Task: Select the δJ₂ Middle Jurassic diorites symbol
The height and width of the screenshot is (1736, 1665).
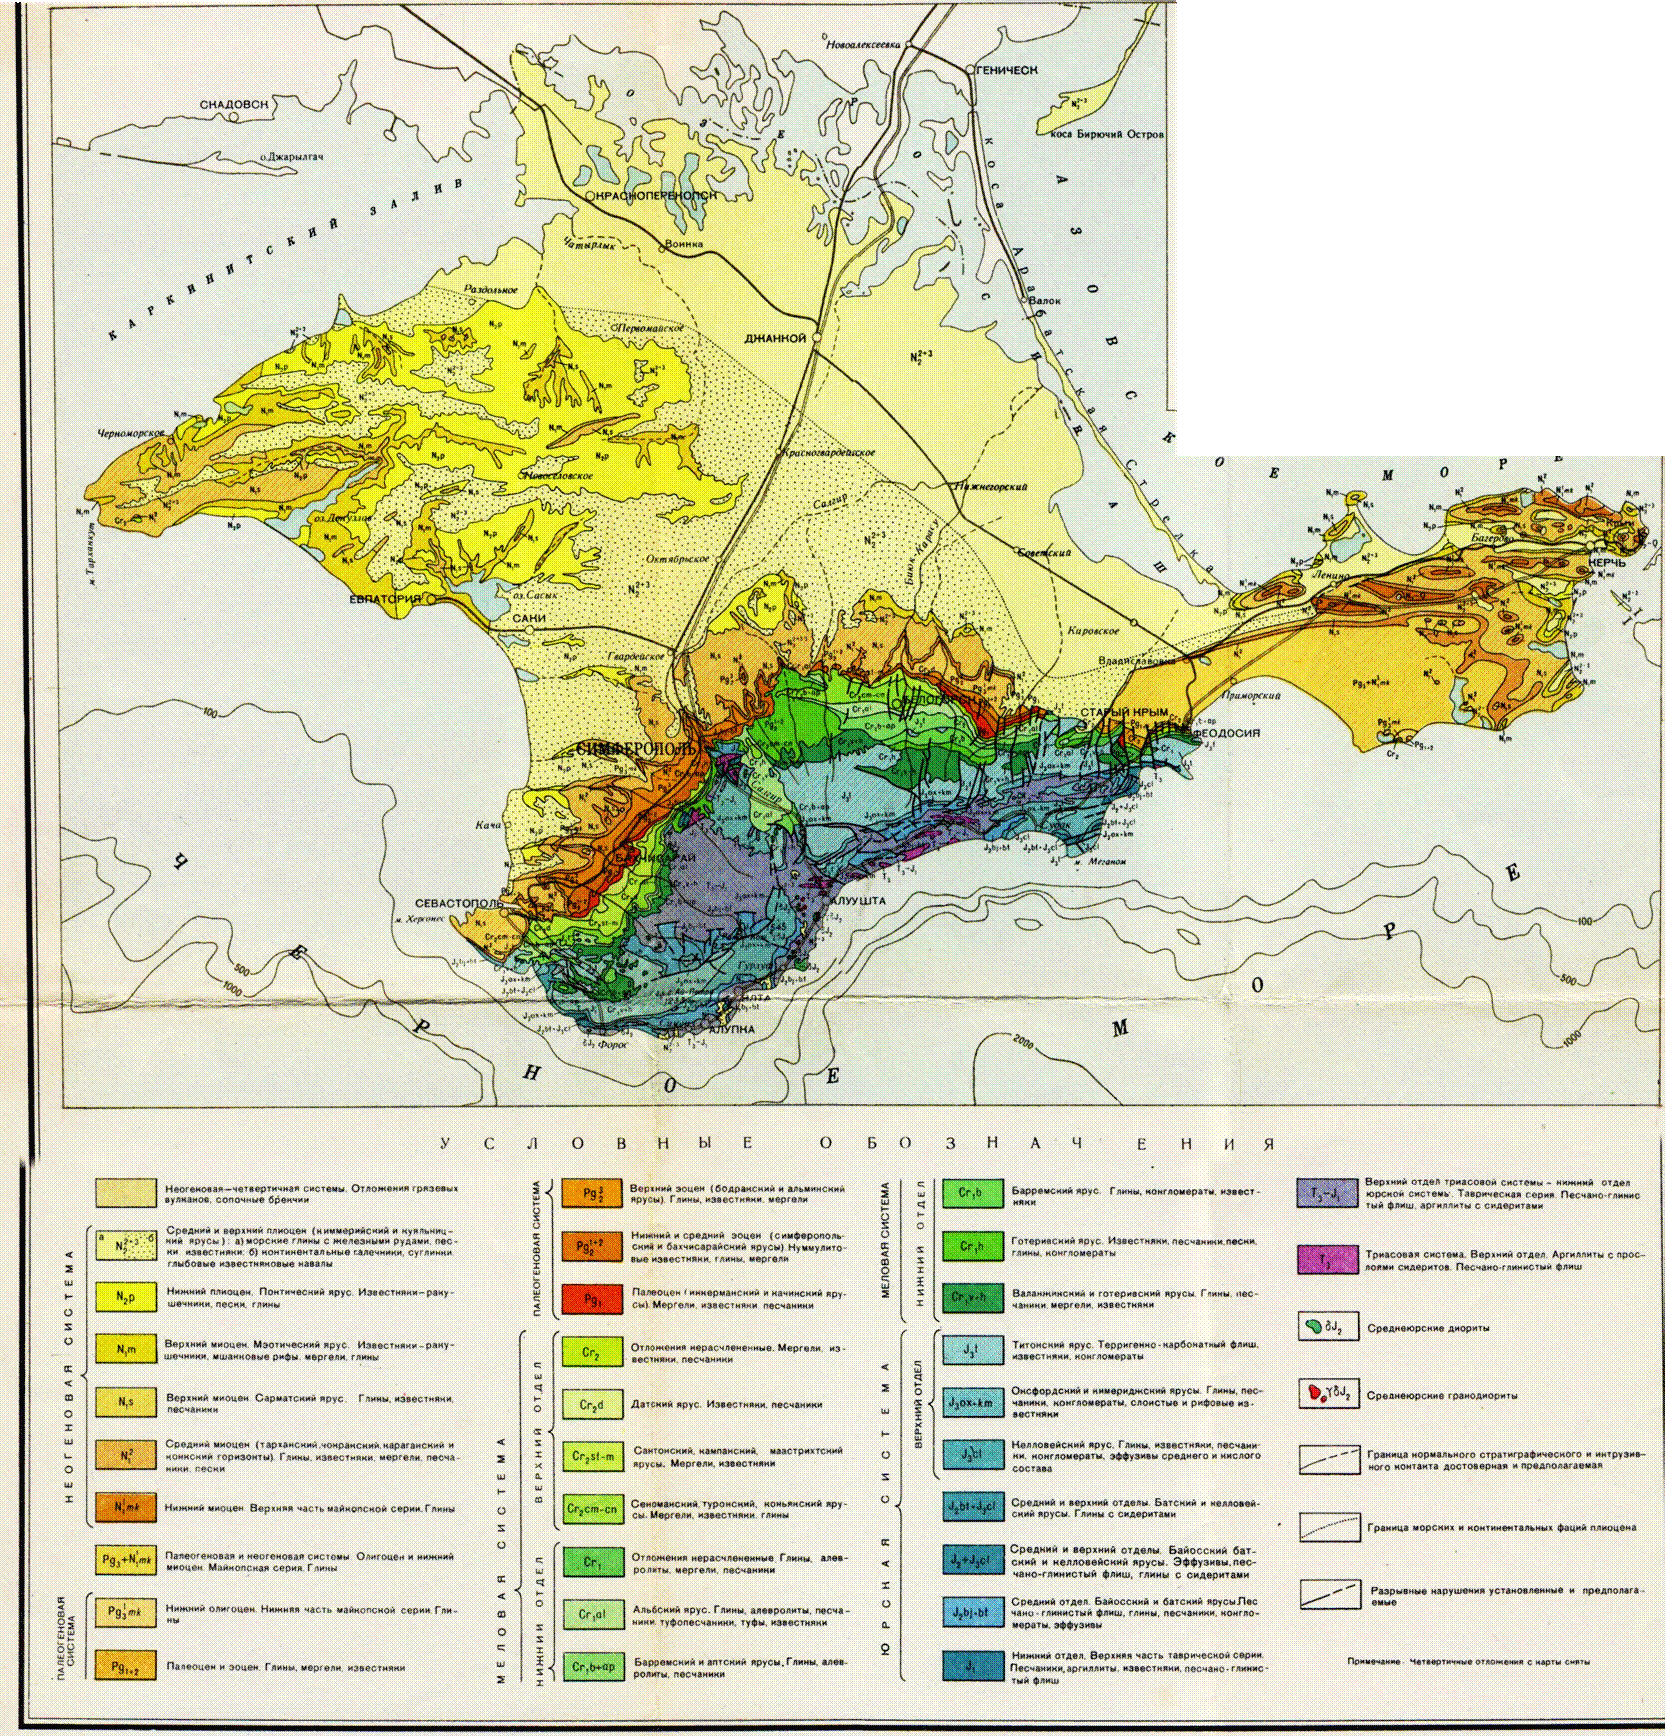Action: (x=1328, y=1327)
